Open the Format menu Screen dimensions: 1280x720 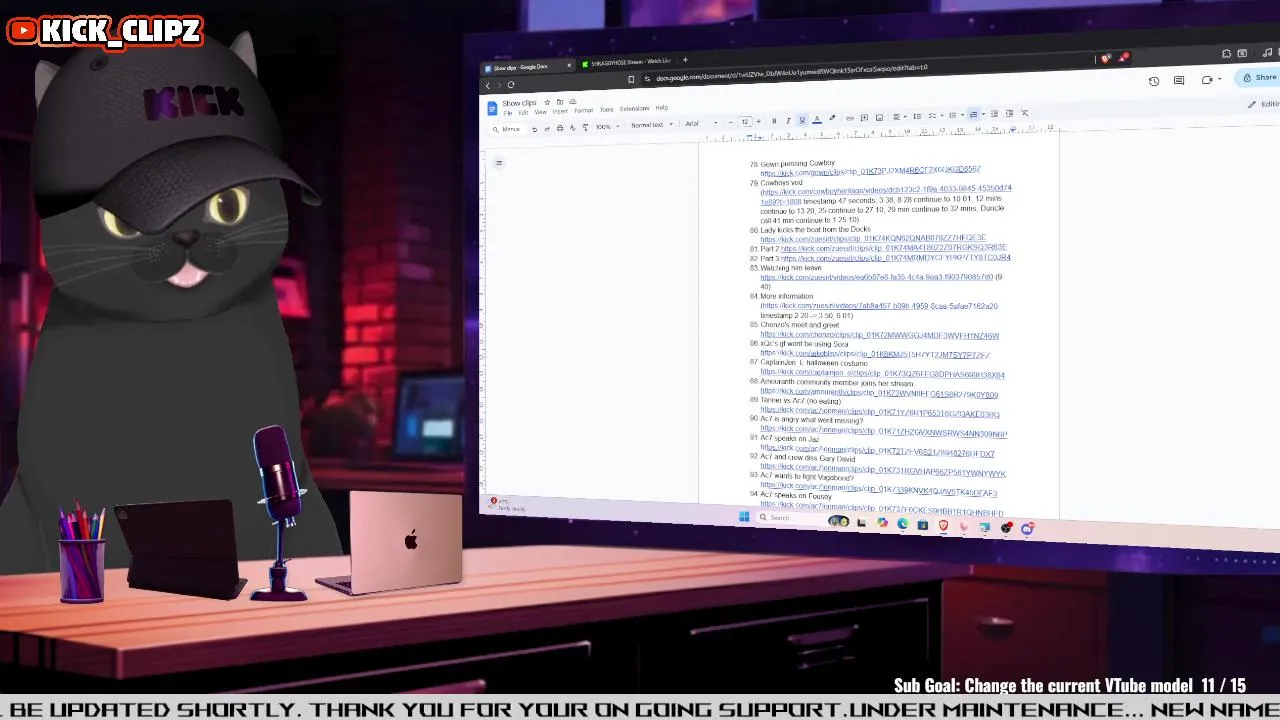tap(584, 110)
